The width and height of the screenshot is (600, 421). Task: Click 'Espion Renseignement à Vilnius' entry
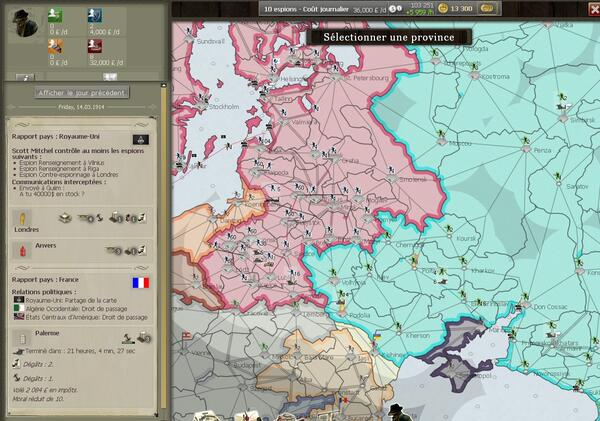(x=62, y=163)
